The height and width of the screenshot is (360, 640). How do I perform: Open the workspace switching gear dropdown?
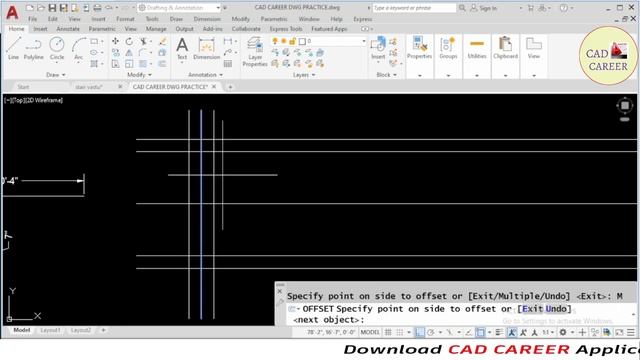click(565, 332)
